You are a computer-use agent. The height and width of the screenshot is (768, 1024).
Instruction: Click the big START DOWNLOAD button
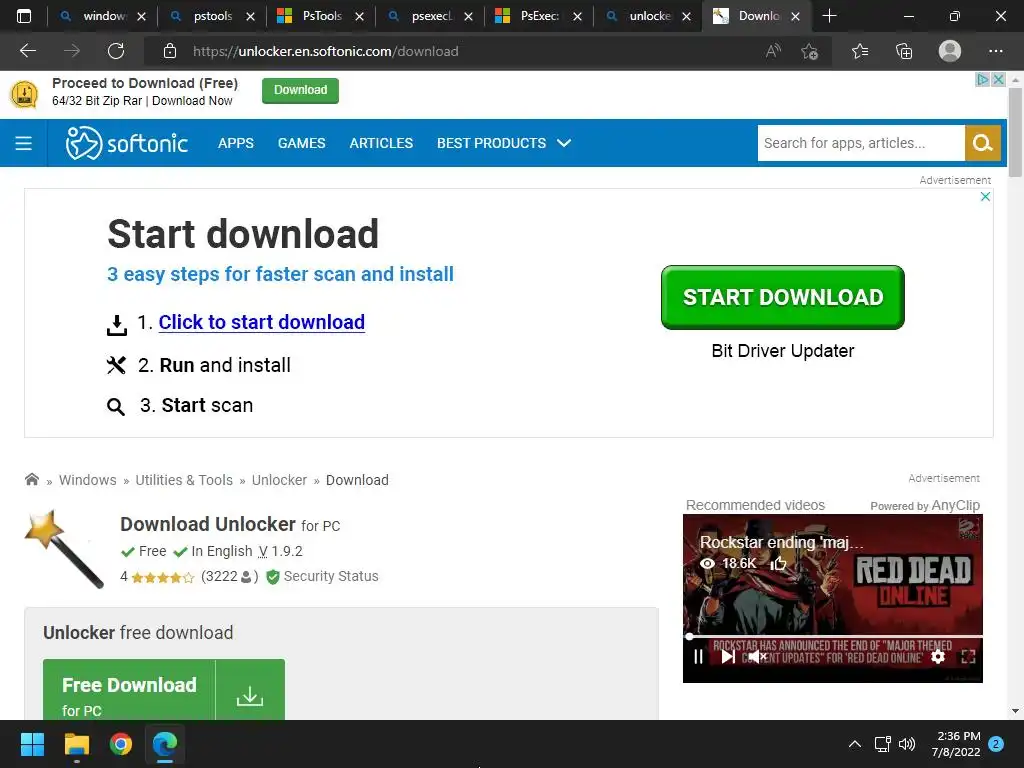782,297
